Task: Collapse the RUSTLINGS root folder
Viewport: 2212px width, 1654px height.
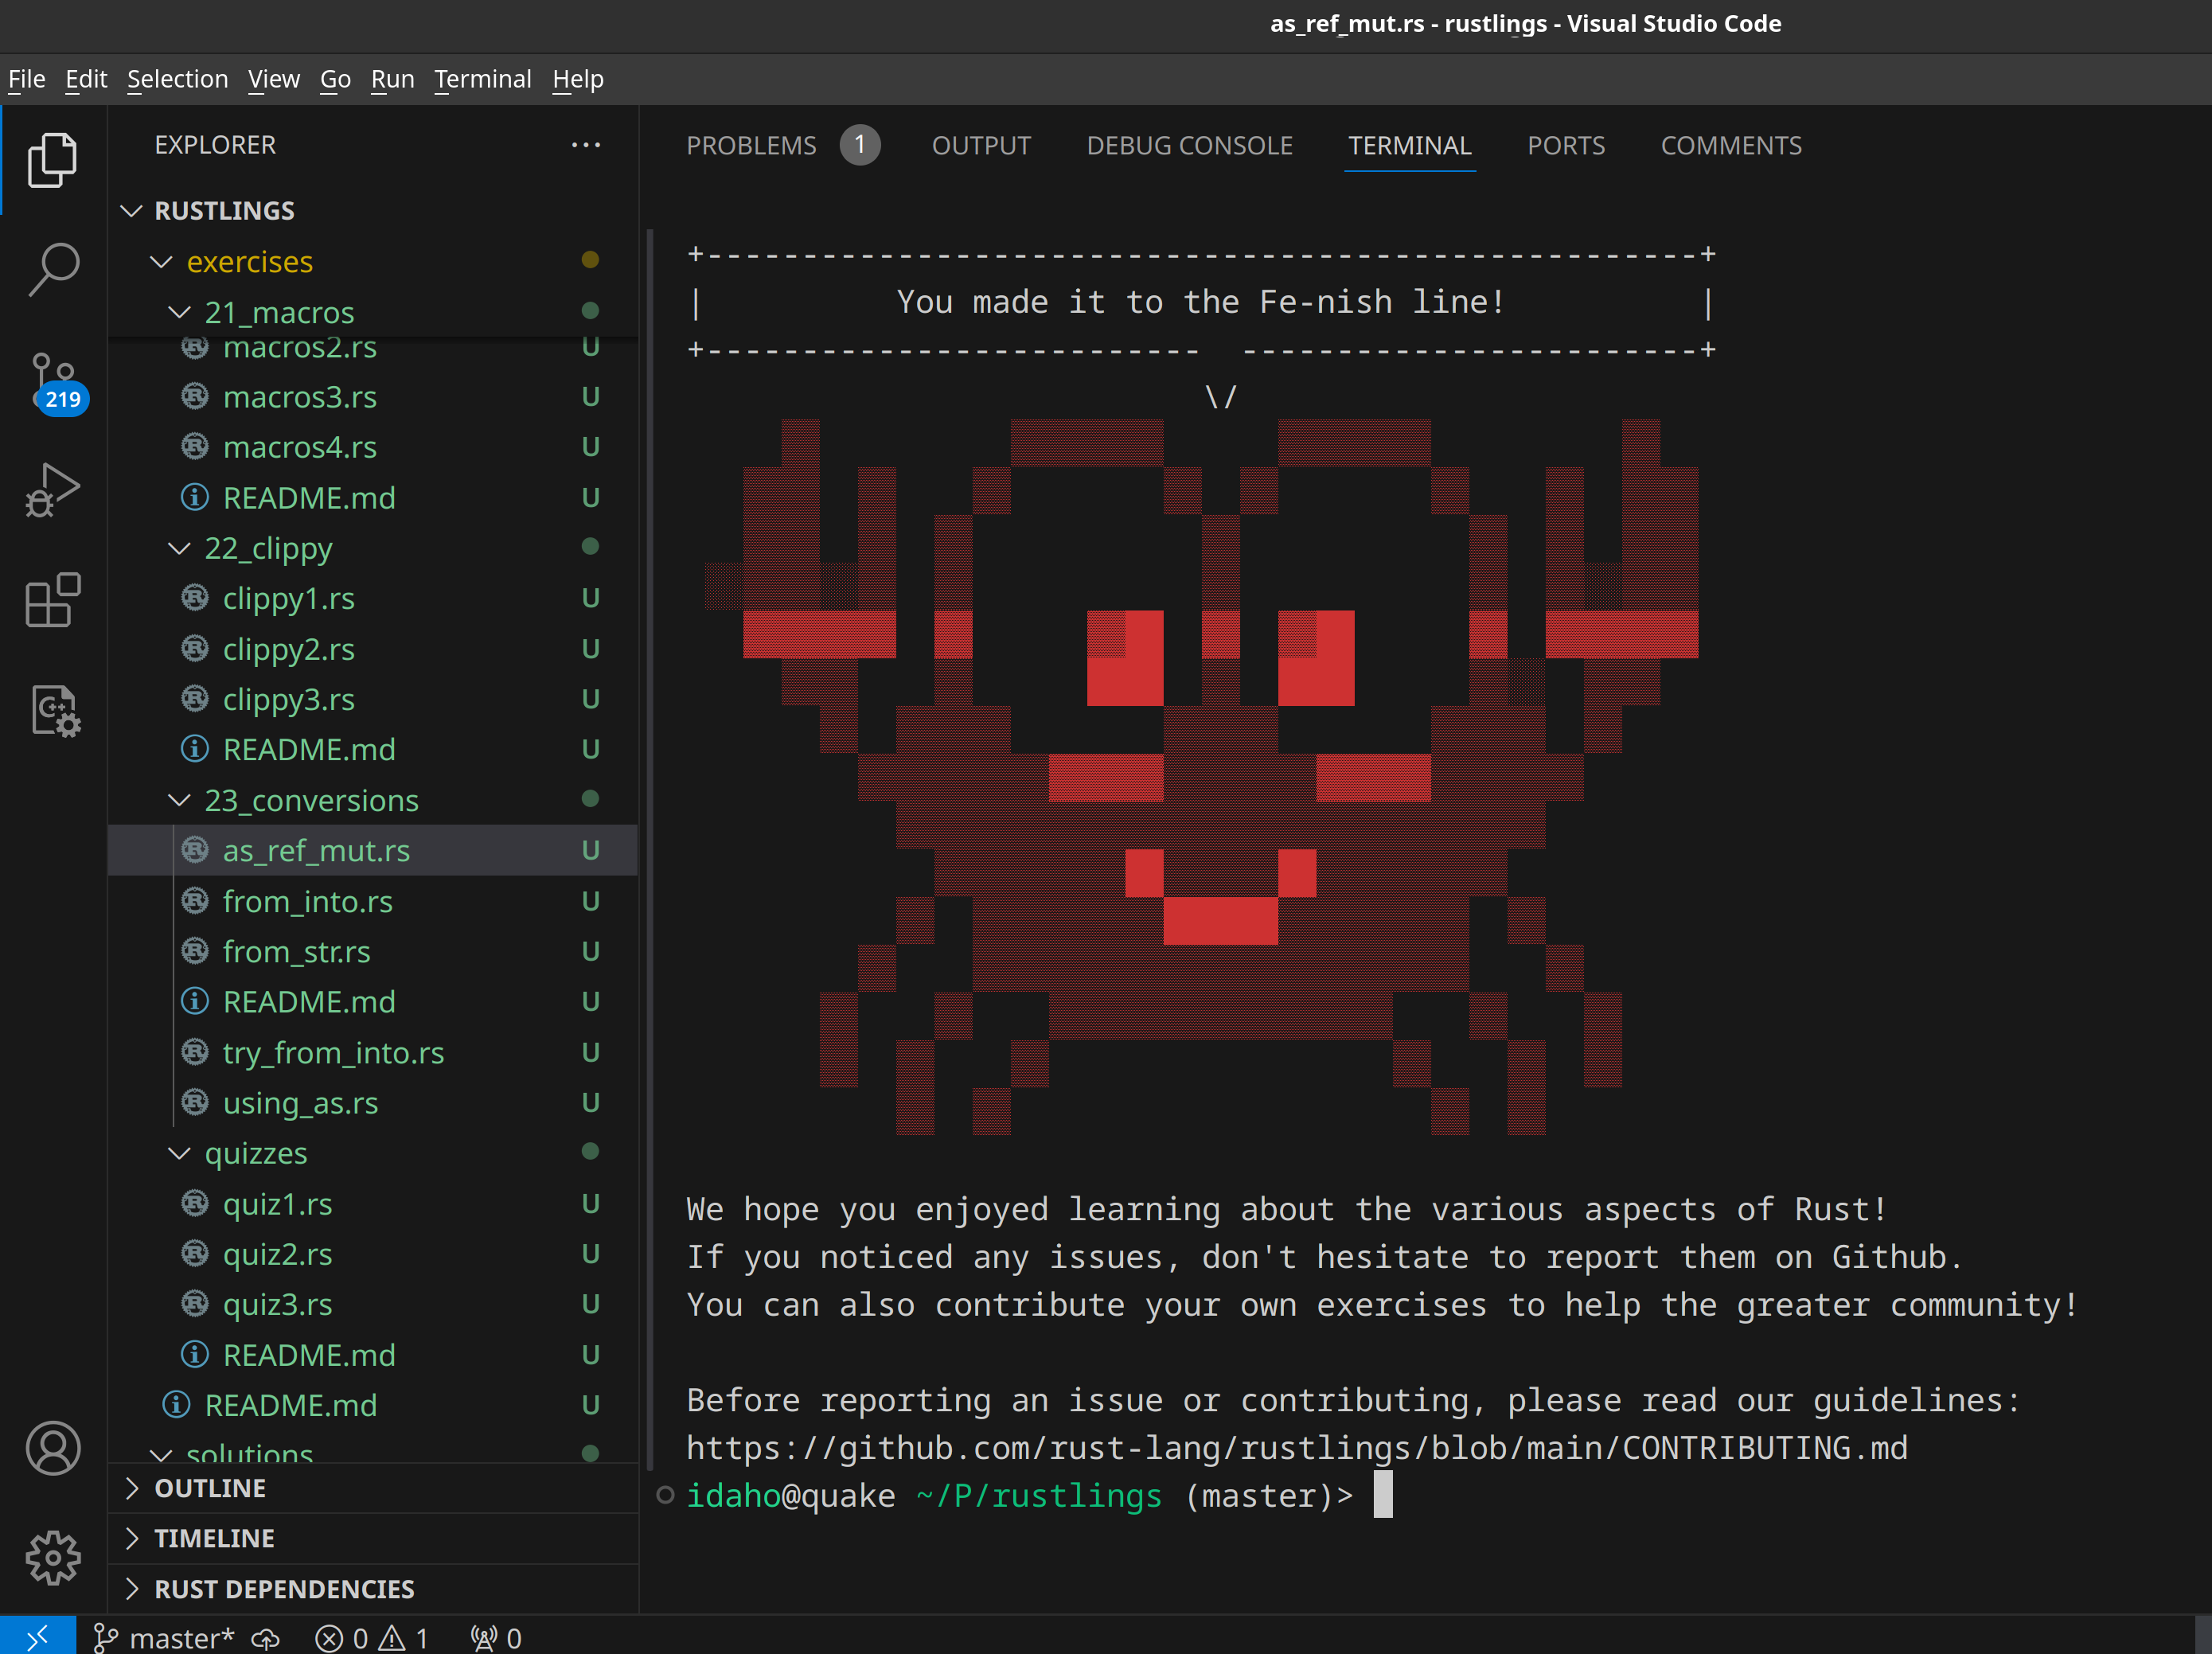Action: pyautogui.click(x=131, y=210)
